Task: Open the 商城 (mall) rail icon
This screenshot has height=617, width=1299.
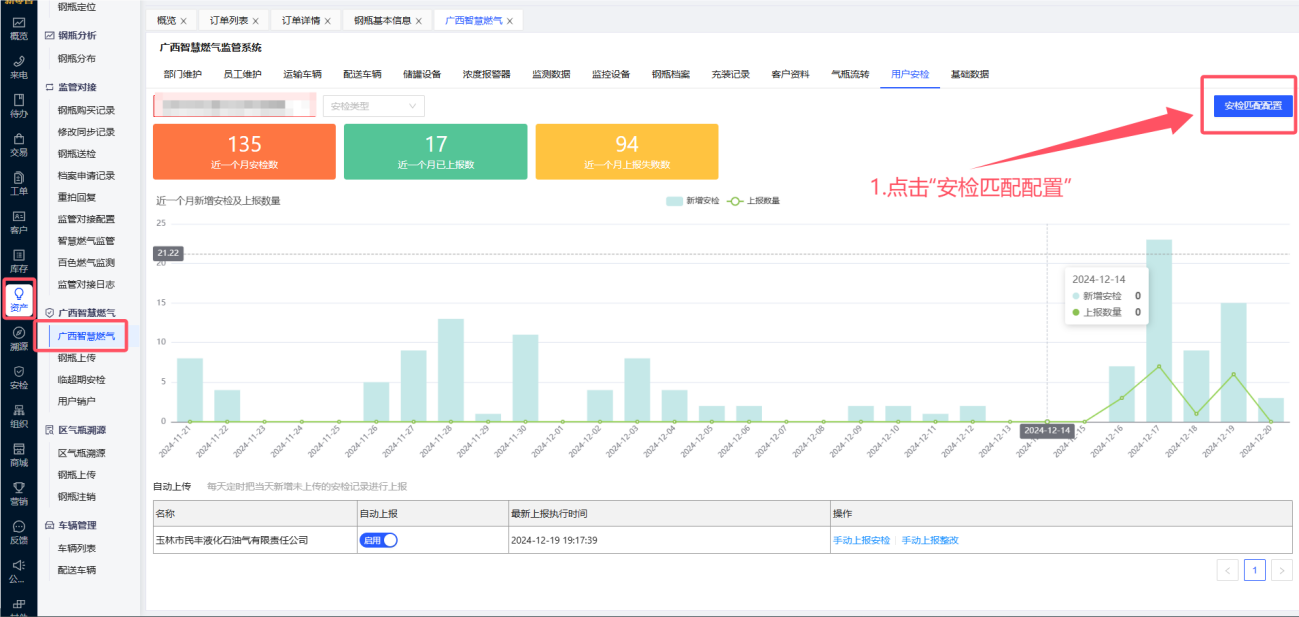Action: tap(18, 455)
